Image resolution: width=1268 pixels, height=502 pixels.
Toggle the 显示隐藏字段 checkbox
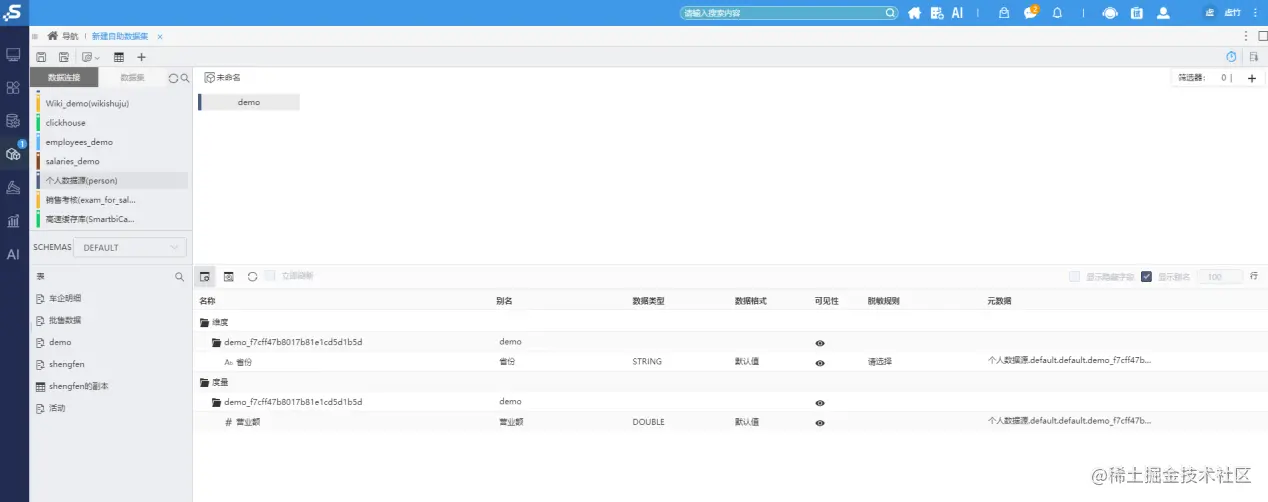[1074, 277]
